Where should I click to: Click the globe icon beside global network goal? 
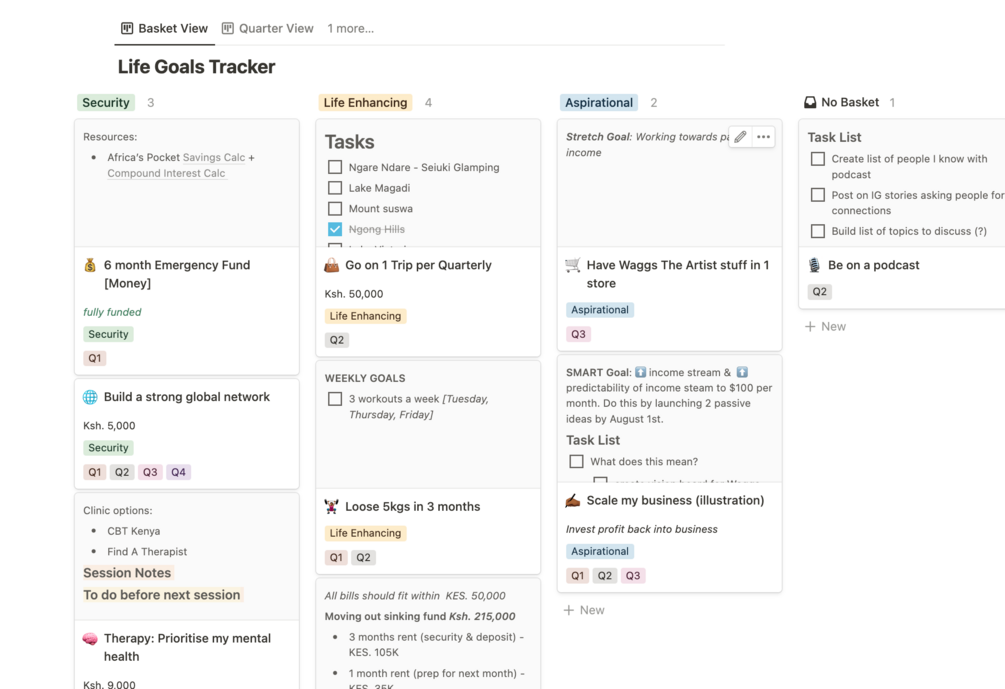click(x=90, y=397)
